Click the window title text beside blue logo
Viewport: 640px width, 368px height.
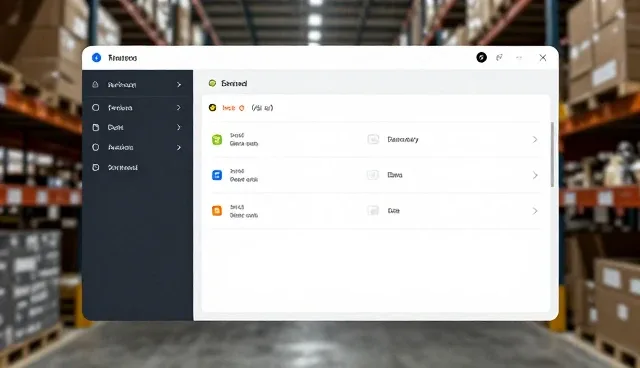(x=122, y=58)
